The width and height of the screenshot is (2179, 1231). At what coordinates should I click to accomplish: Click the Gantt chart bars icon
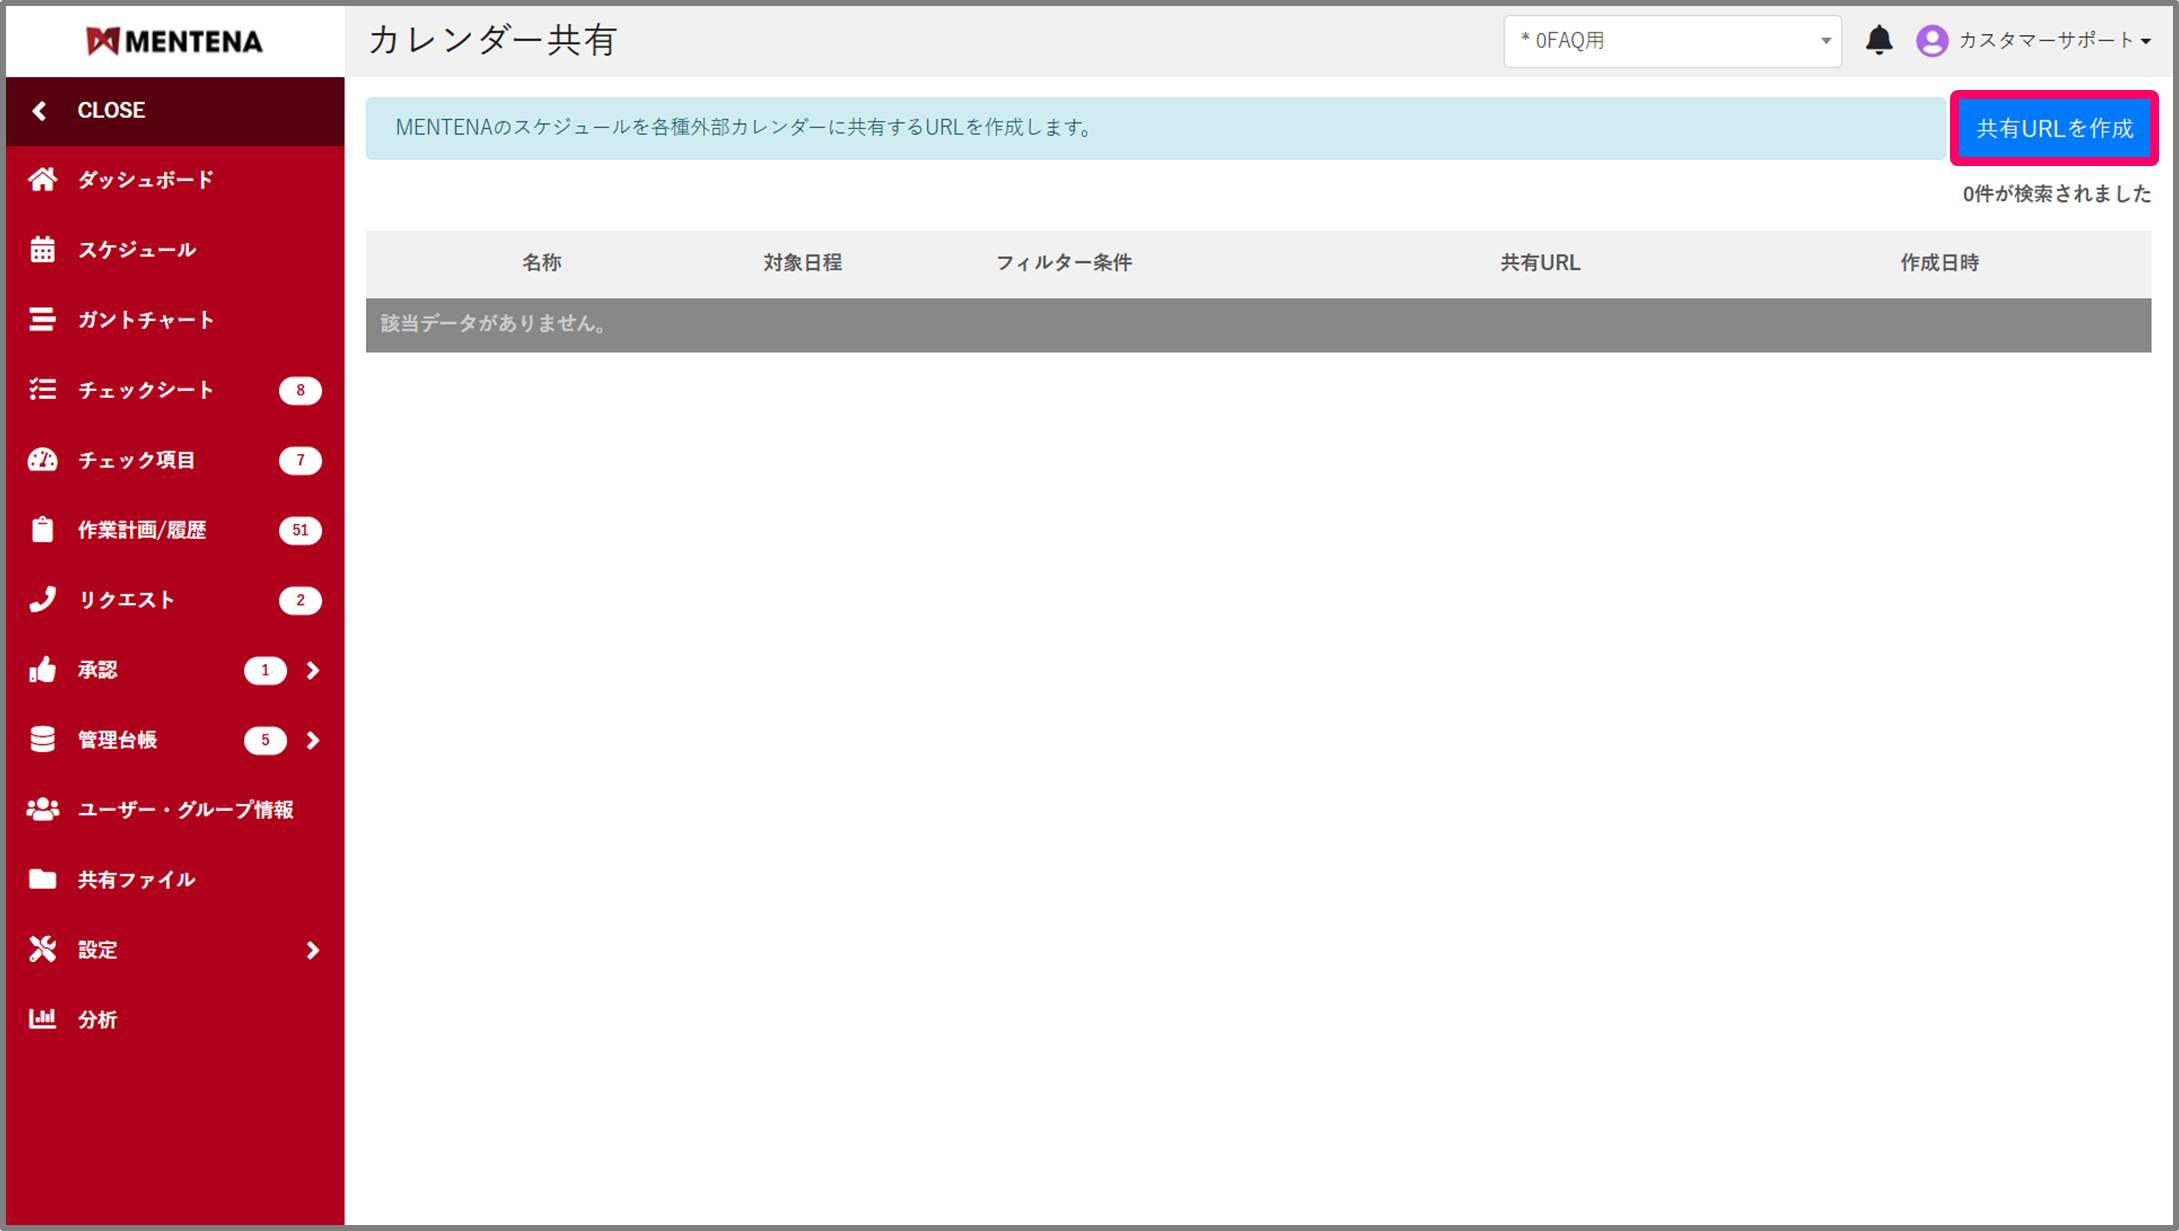tap(42, 320)
